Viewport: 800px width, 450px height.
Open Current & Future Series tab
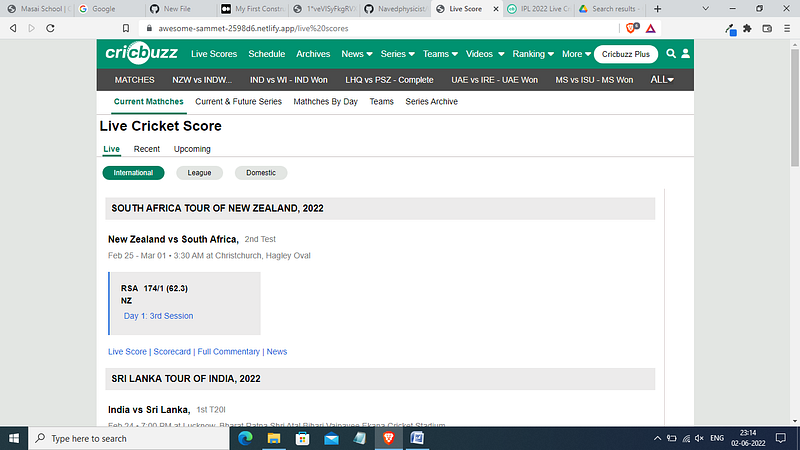[x=238, y=102]
